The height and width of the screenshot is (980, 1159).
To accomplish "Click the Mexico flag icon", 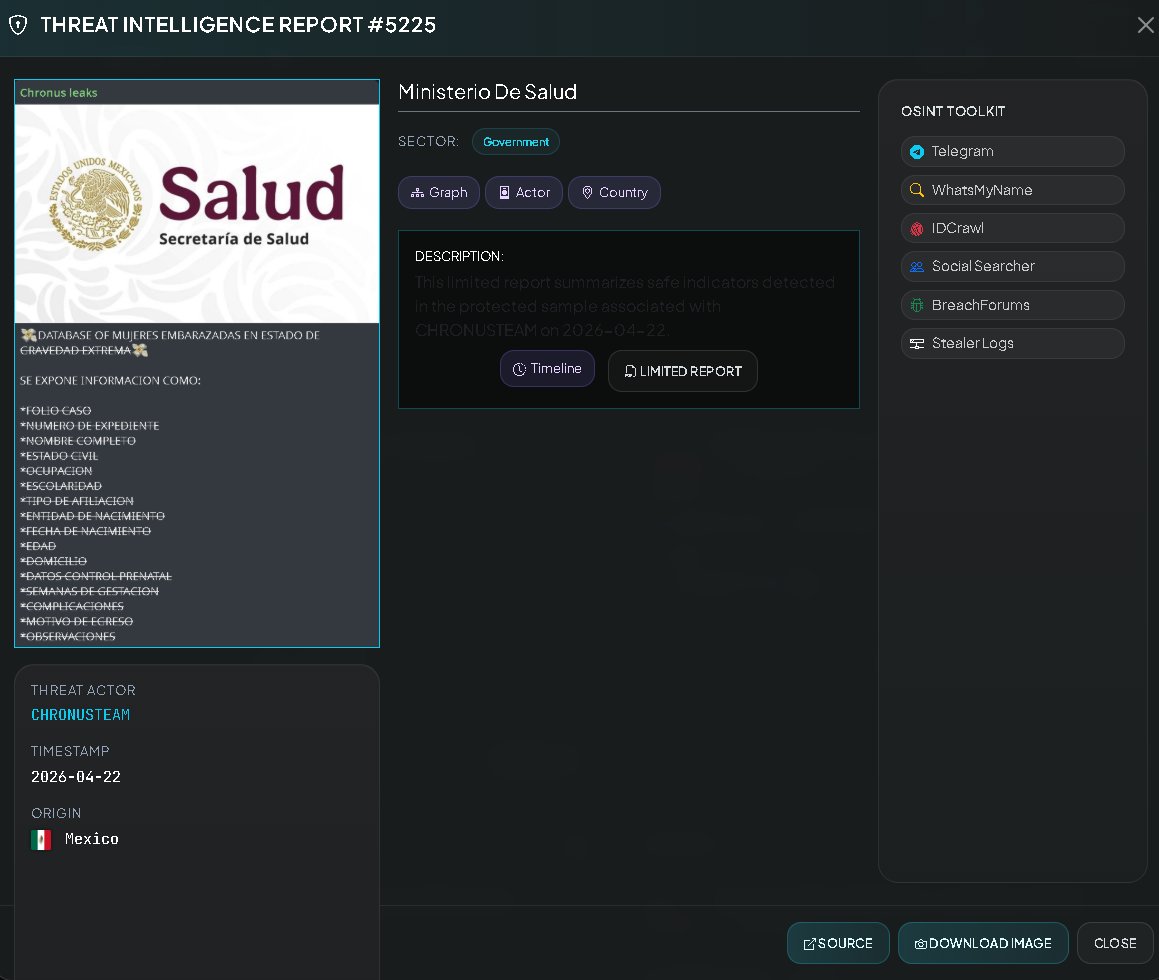I will tap(41, 840).
